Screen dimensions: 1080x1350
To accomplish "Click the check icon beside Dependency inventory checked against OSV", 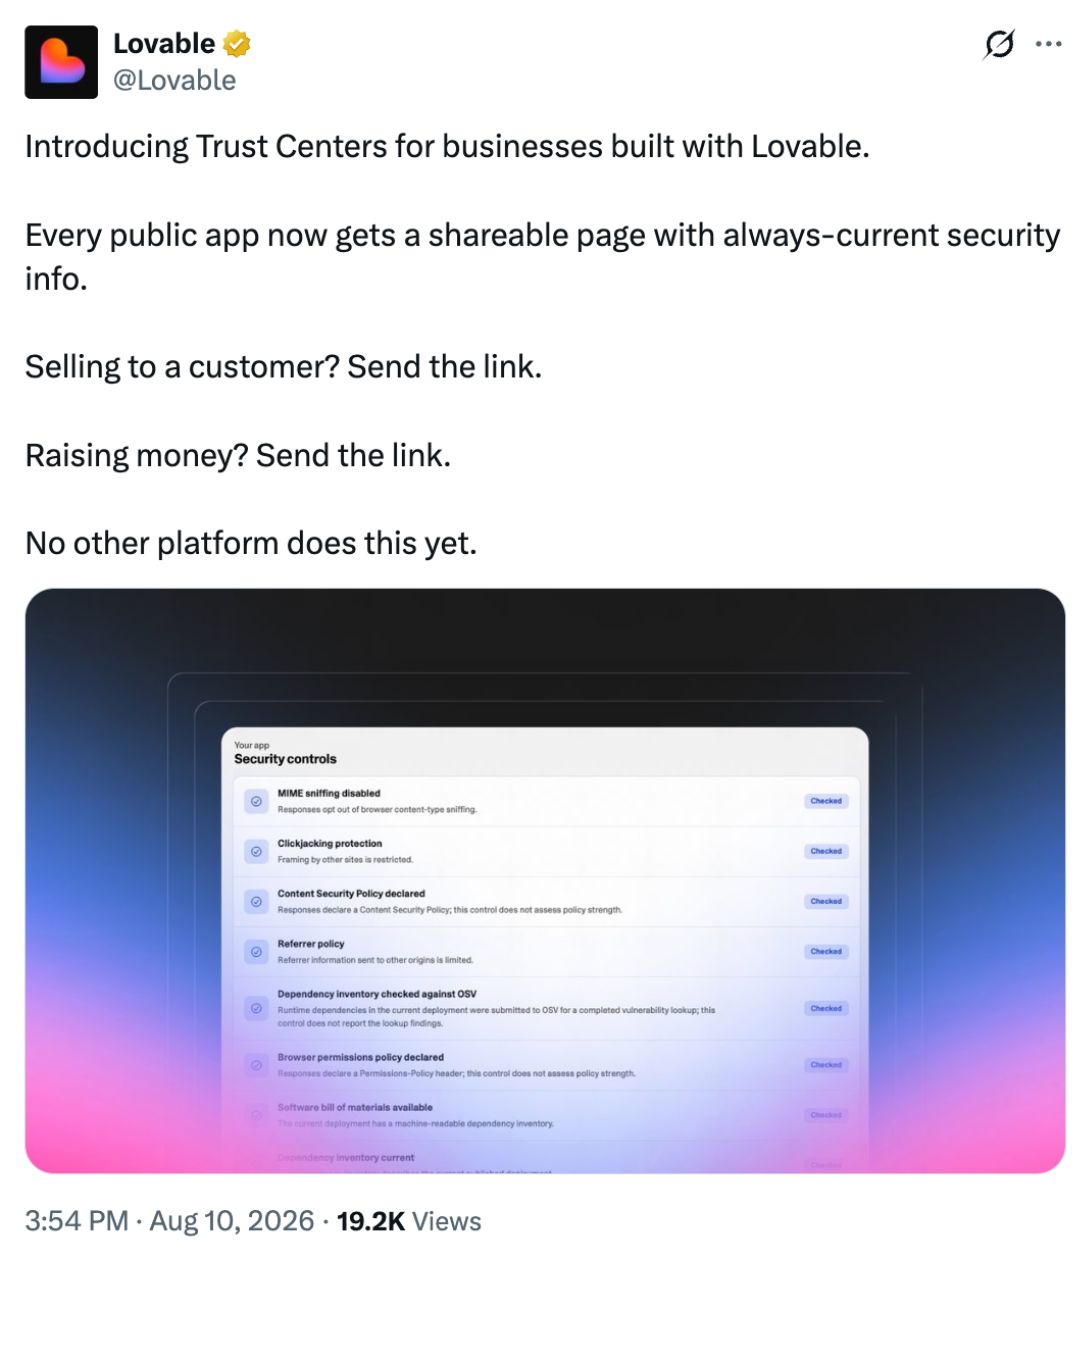I will click(256, 1008).
